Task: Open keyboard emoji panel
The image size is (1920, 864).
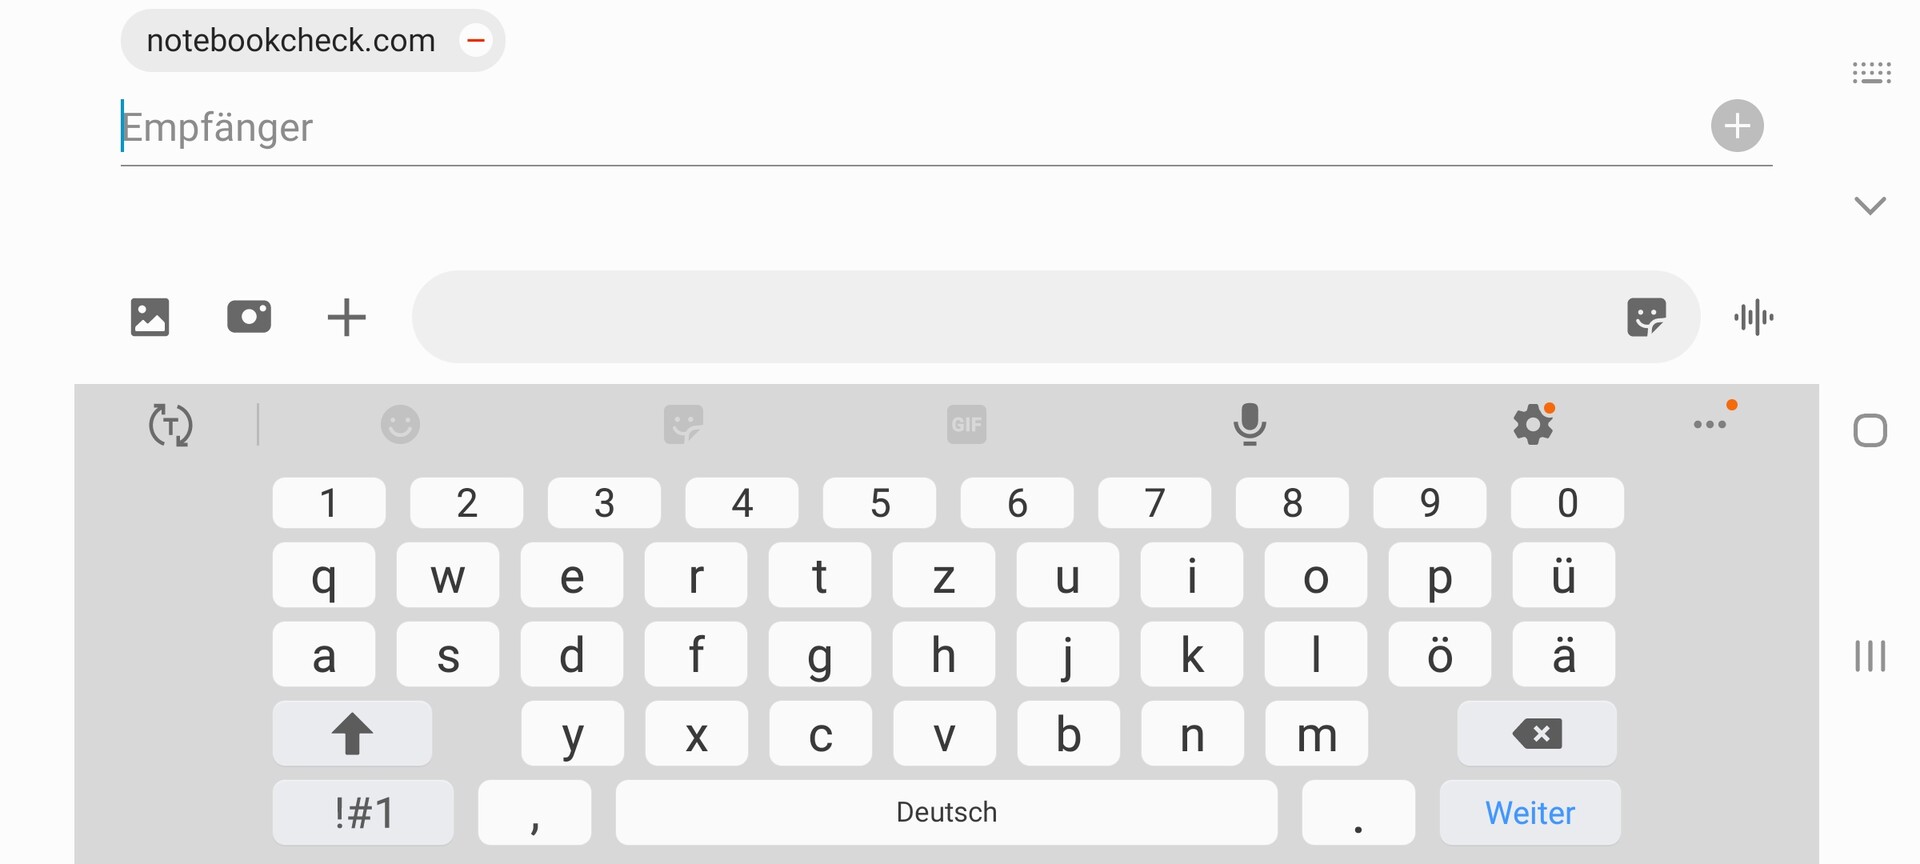Action: 400,425
